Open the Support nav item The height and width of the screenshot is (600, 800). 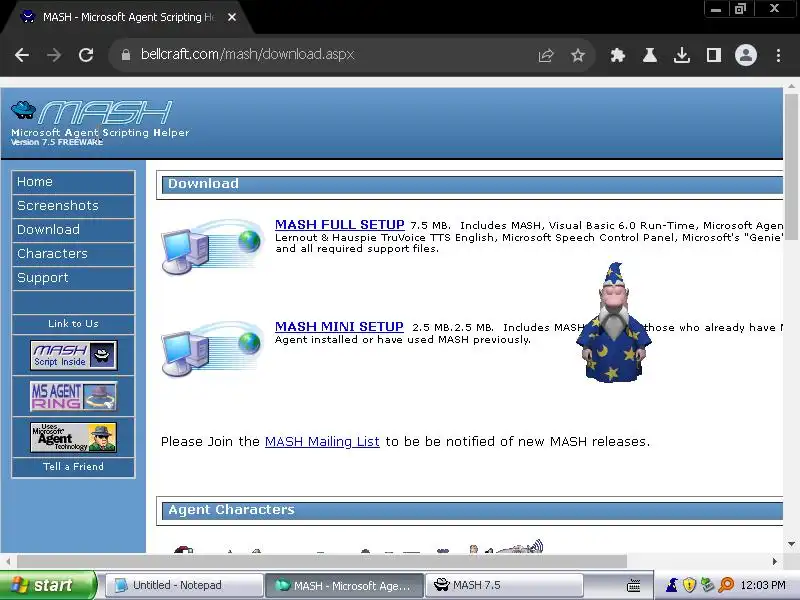coord(73,278)
